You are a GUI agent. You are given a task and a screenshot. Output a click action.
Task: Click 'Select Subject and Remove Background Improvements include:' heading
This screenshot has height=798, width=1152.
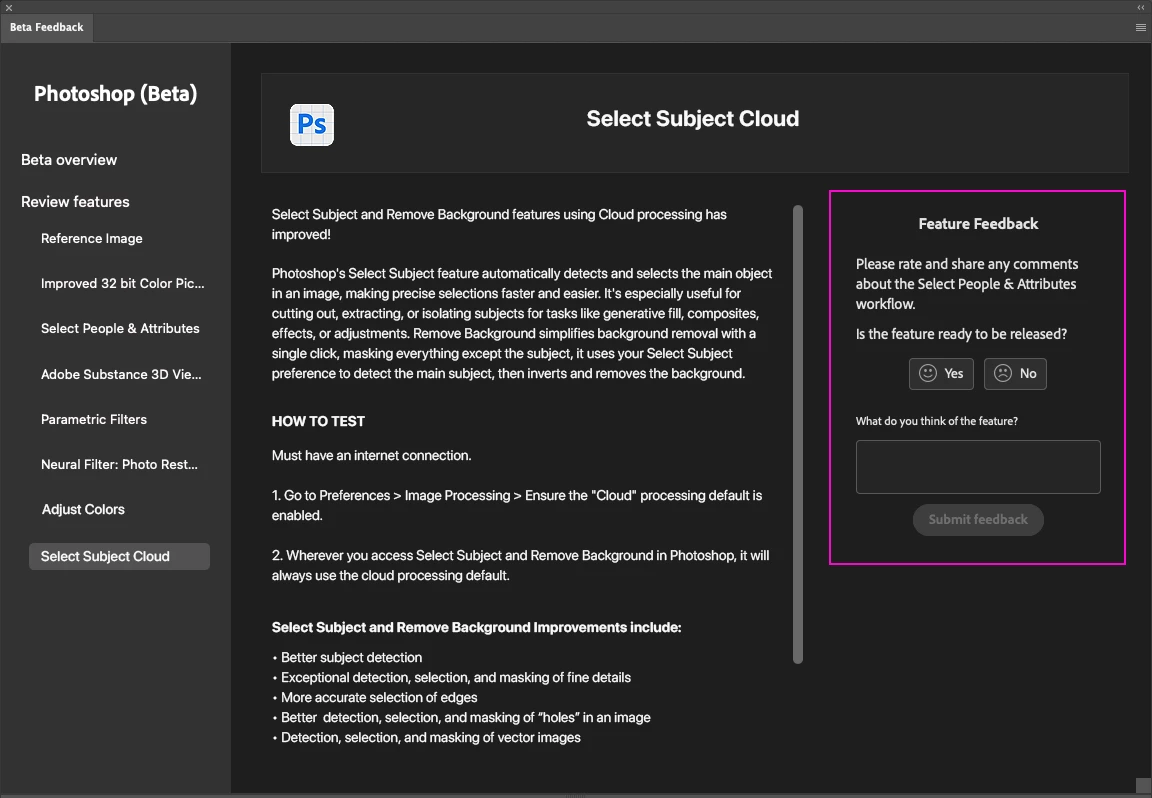point(476,628)
